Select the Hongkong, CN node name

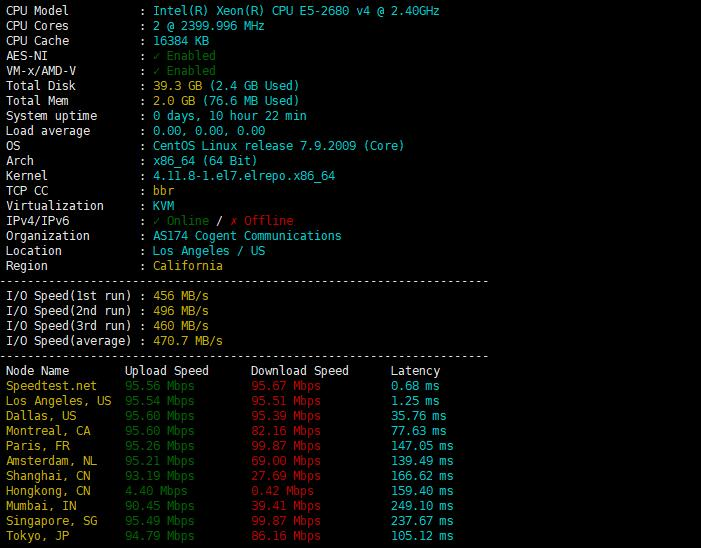(48, 491)
